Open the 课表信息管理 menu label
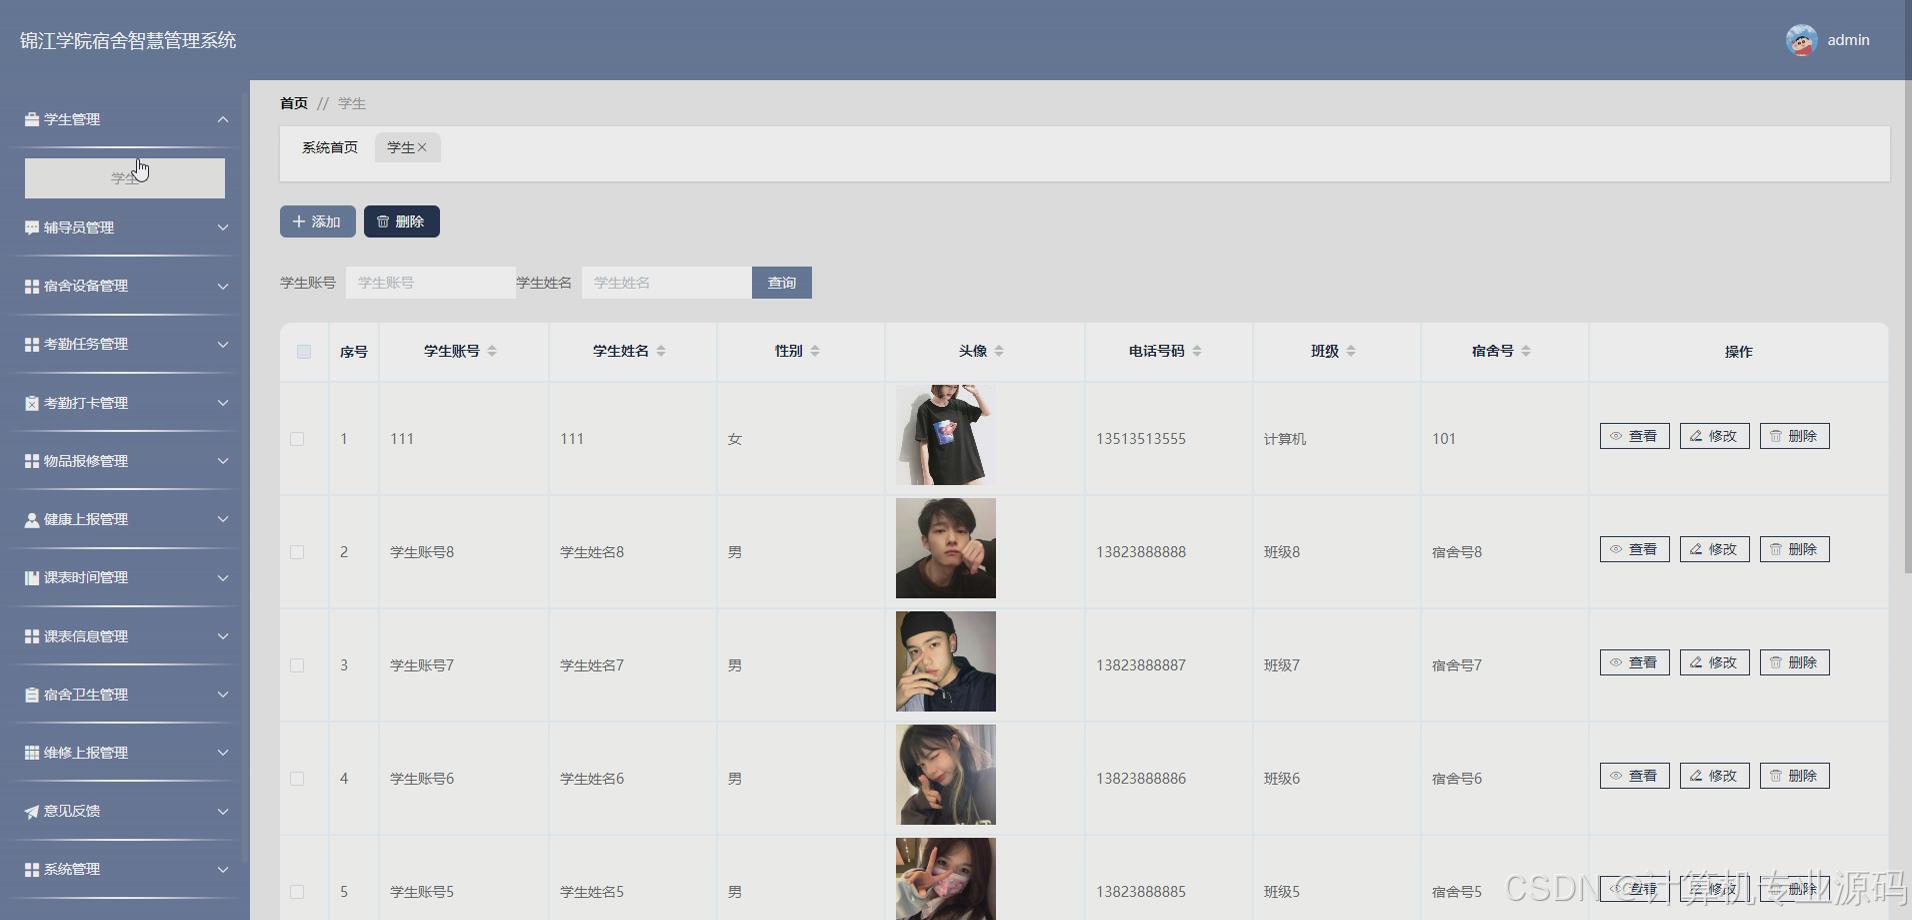Viewport: 1912px width, 920px height. [x=86, y=636]
